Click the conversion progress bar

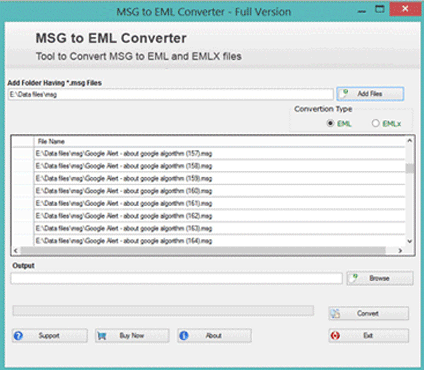point(163,311)
